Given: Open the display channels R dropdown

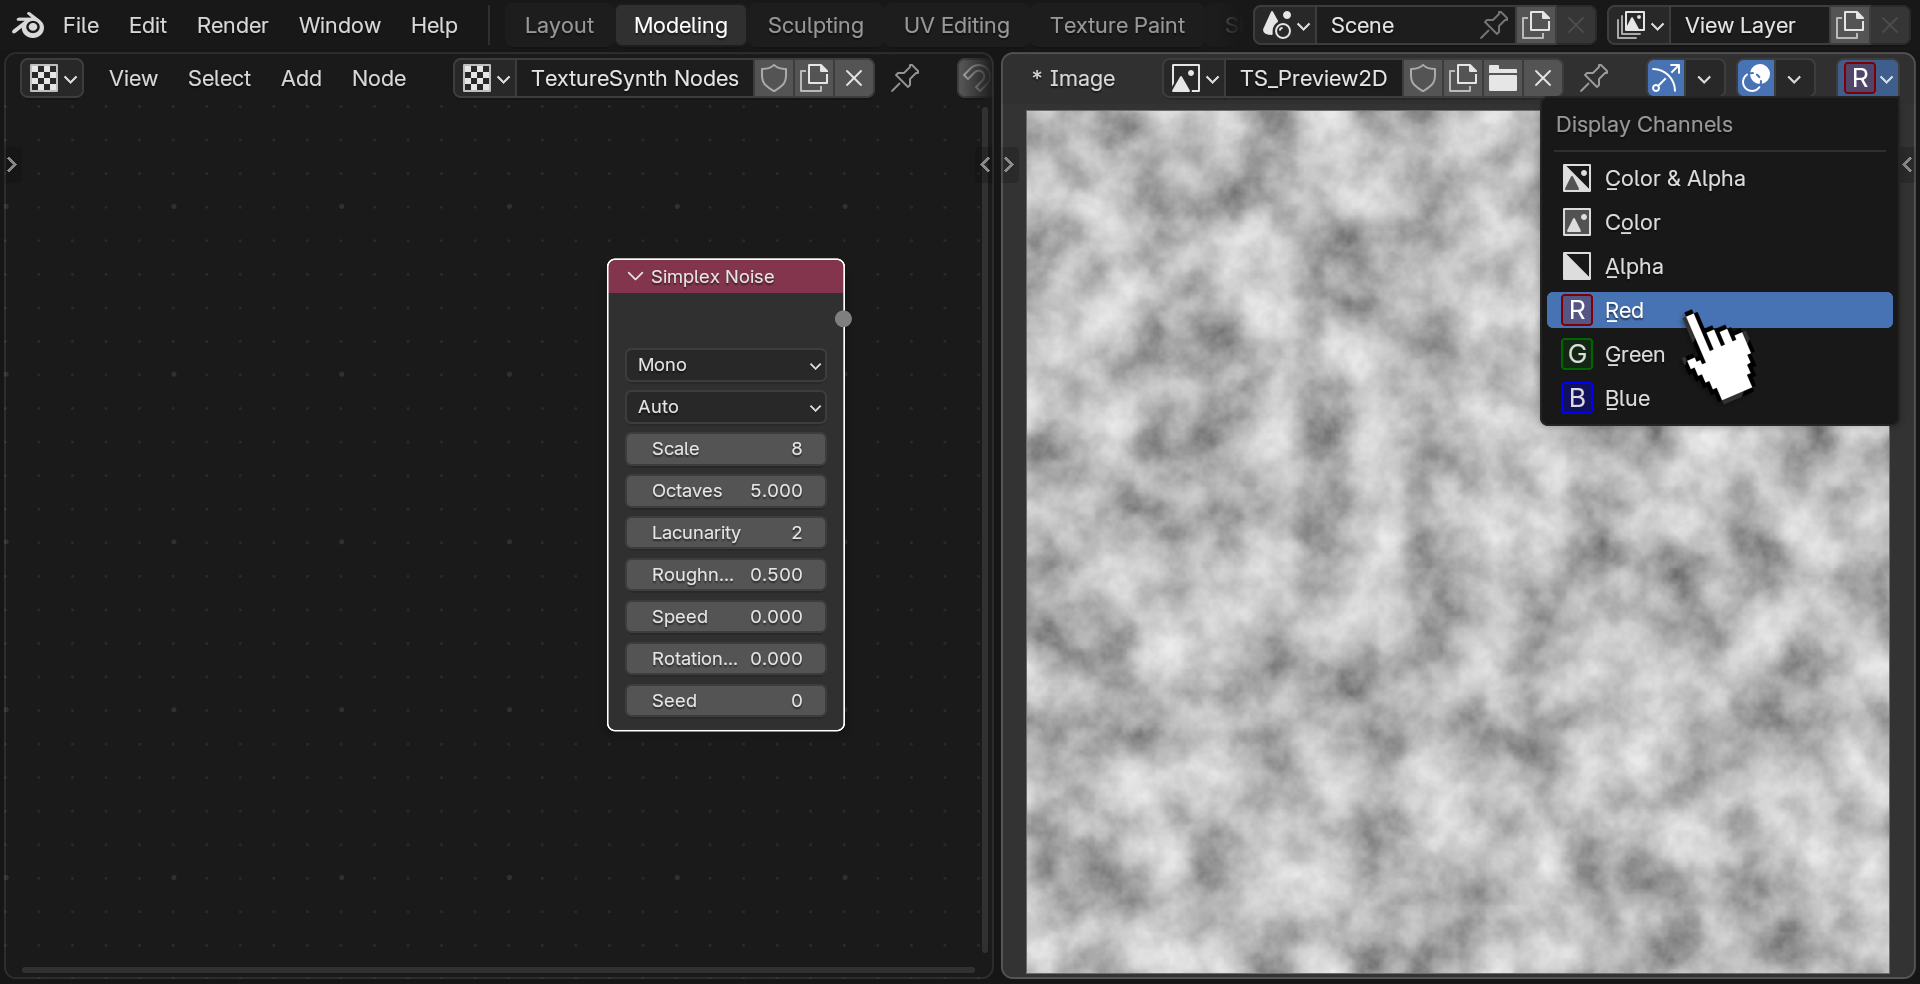Looking at the screenshot, I should coord(1868,78).
